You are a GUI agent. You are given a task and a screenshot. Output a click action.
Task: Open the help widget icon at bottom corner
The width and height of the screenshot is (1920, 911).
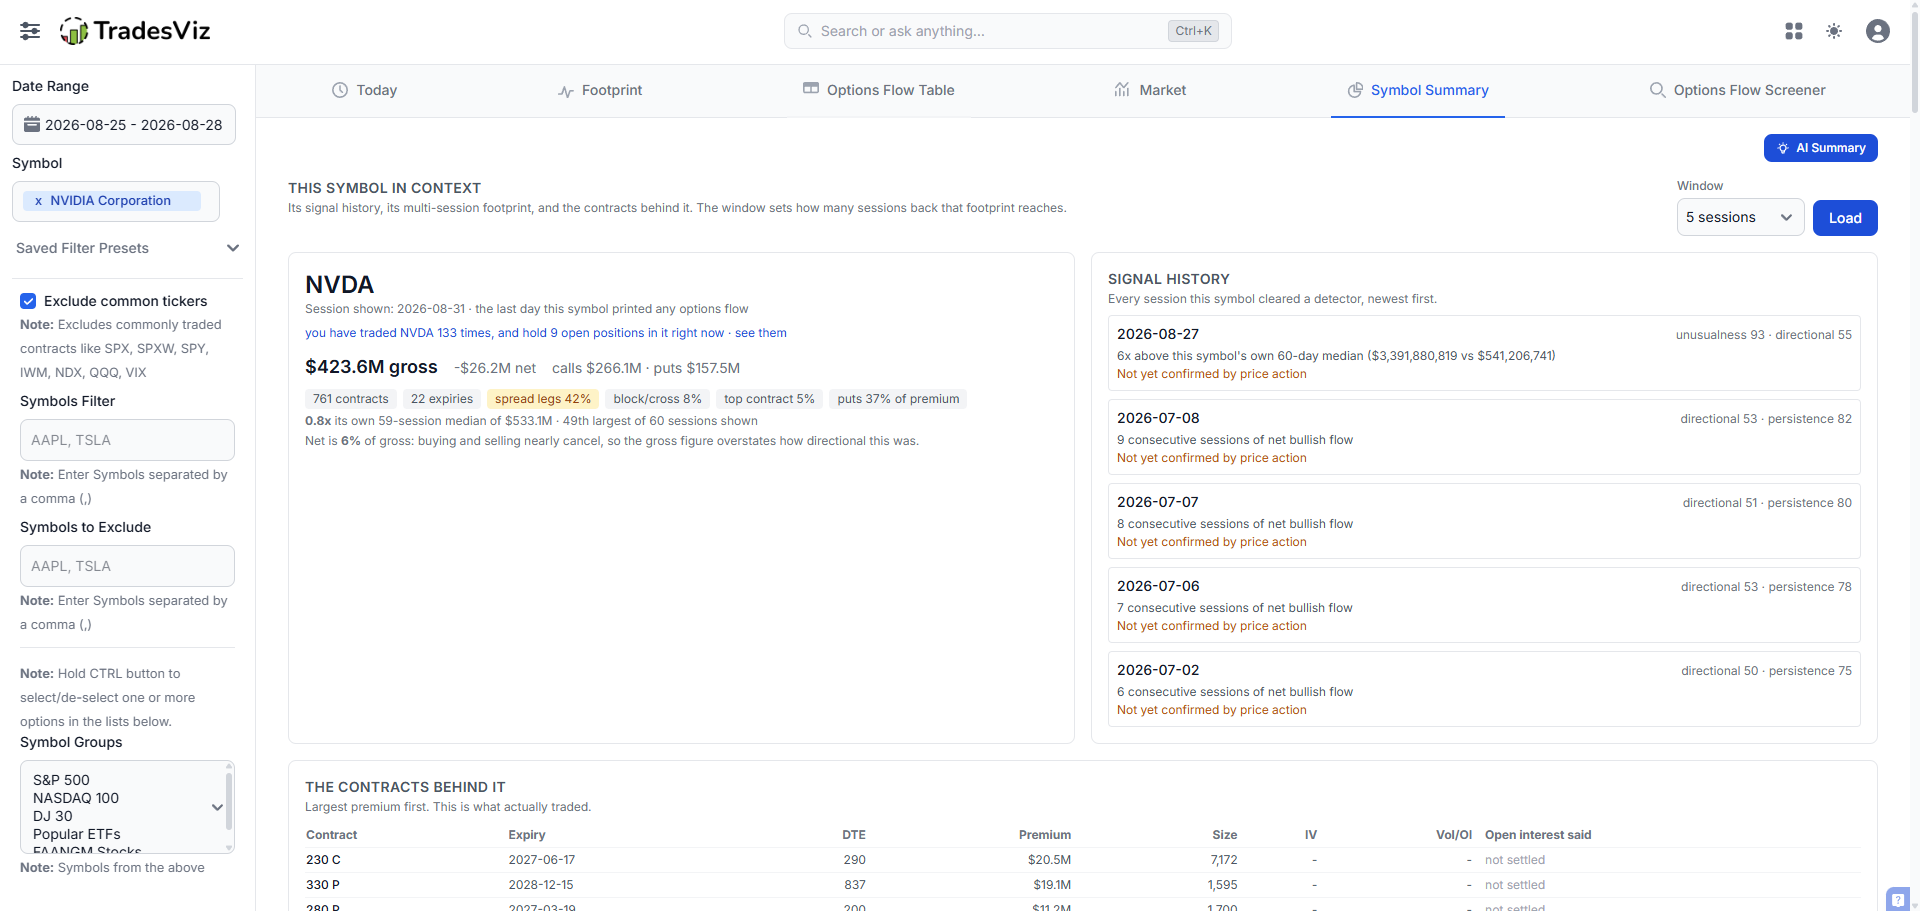click(1897, 899)
